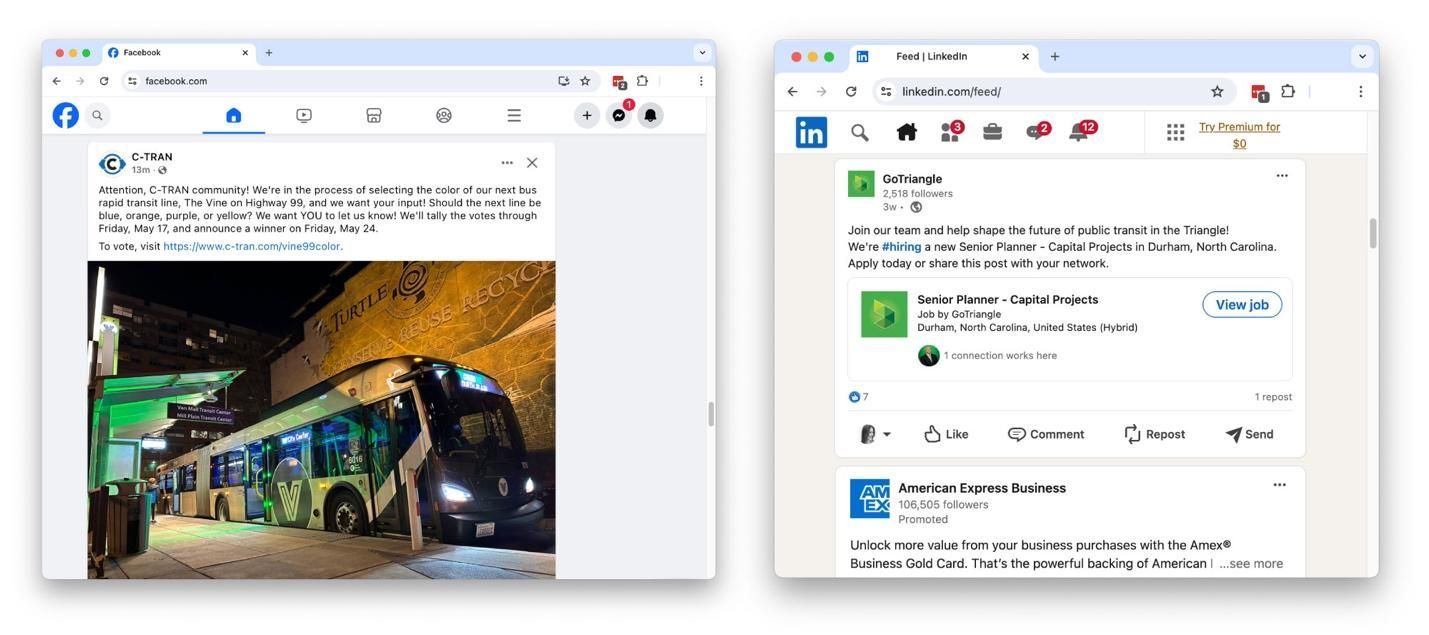Open the Facebook Groups tab
1429x635 pixels.
(444, 115)
